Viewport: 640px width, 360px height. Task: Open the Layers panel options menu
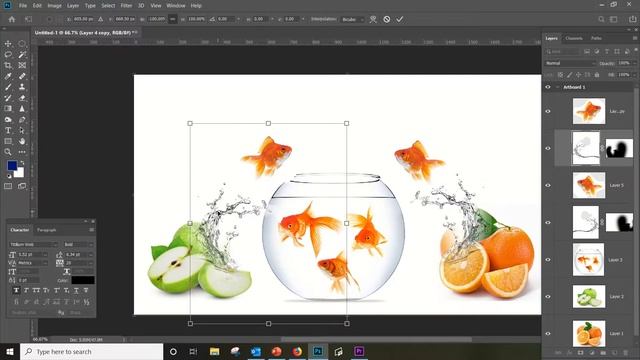(635, 38)
